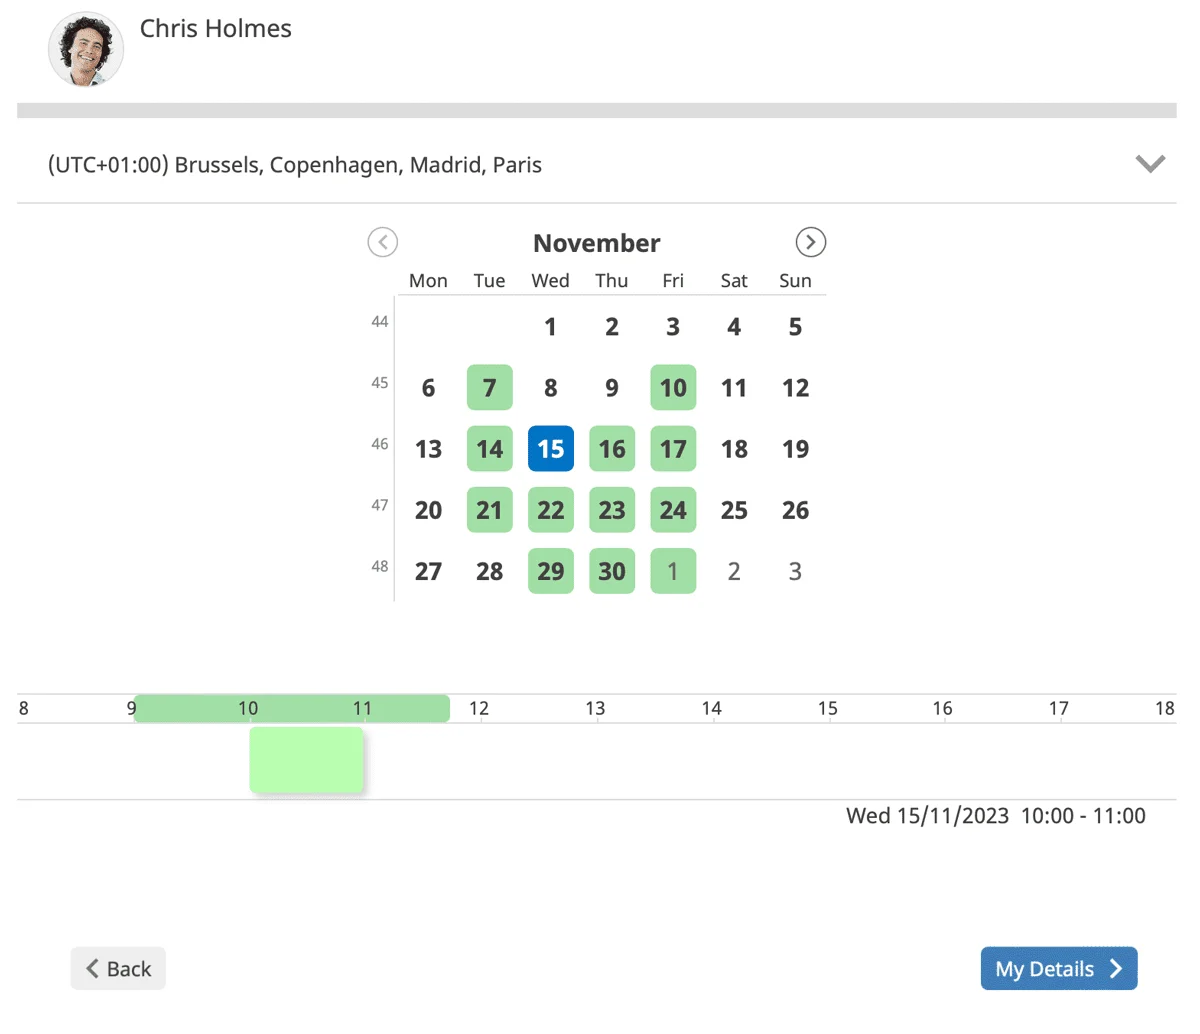
Task: Select December 1 green date
Action: pos(673,571)
